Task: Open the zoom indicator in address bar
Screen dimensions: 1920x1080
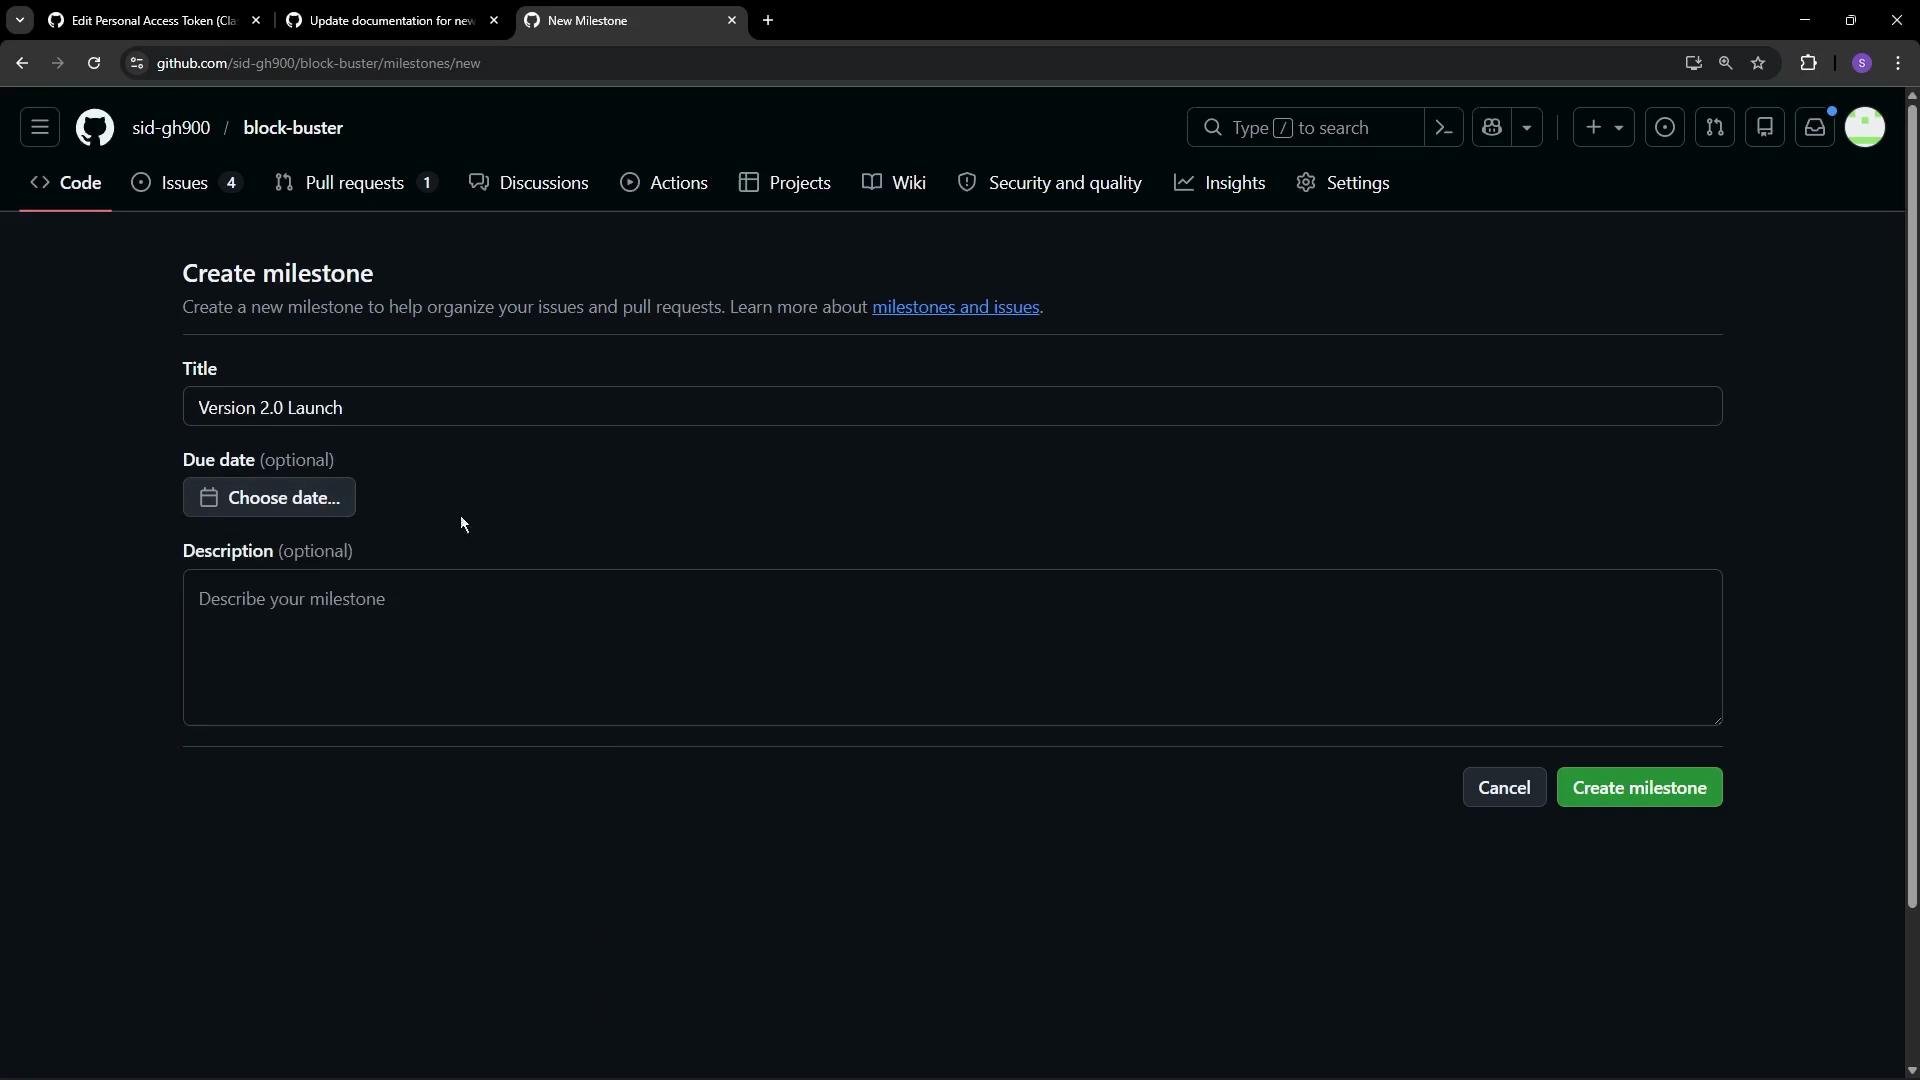Action: (1725, 63)
